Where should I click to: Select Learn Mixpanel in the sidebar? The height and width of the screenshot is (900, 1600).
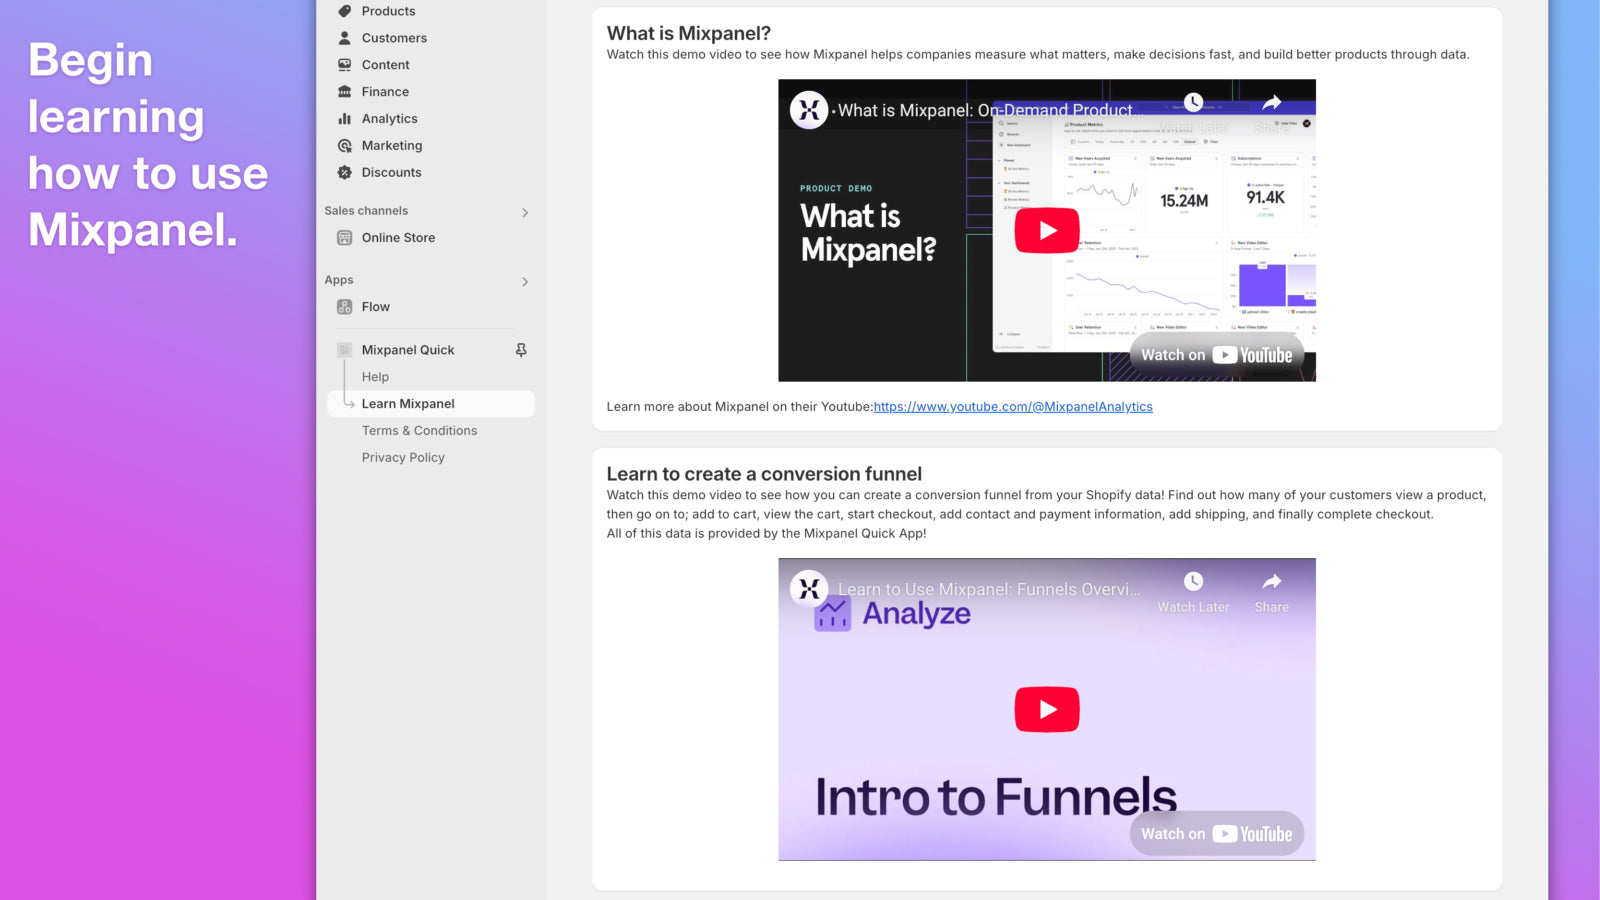408,403
